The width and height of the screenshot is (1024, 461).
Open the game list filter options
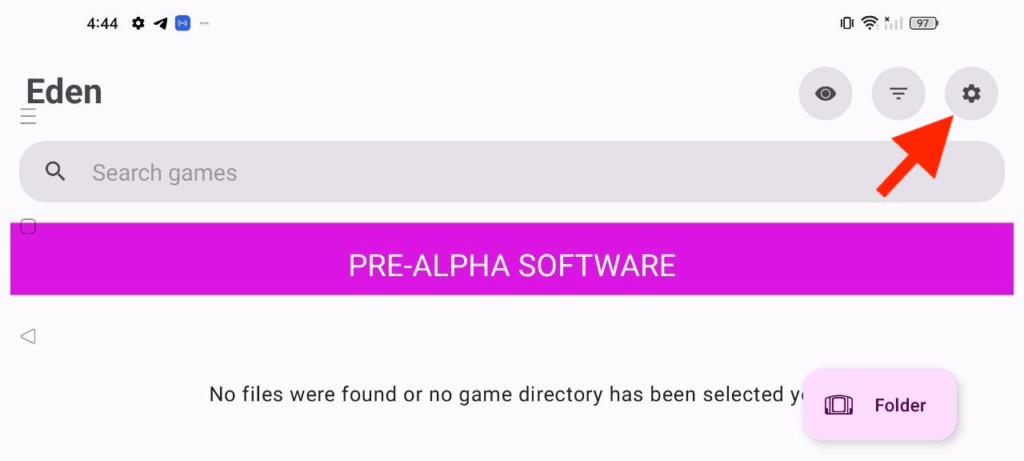(x=898, y=93)
